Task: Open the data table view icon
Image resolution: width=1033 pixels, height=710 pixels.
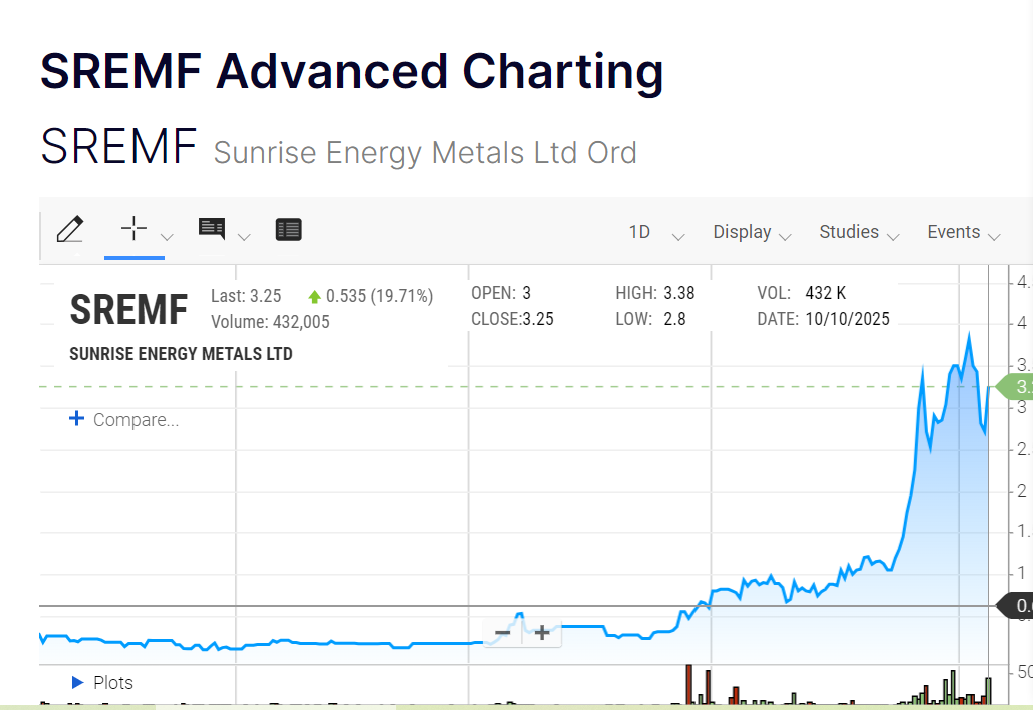Action: pyautogui.click(x=288, y=230)
